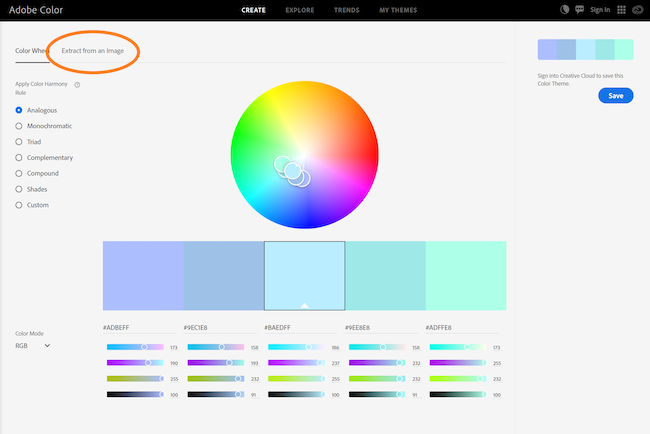This screenshot has height=434, width=650.
Task: Switch to Extract from an Image tab
Action: [x=93, y=50]
